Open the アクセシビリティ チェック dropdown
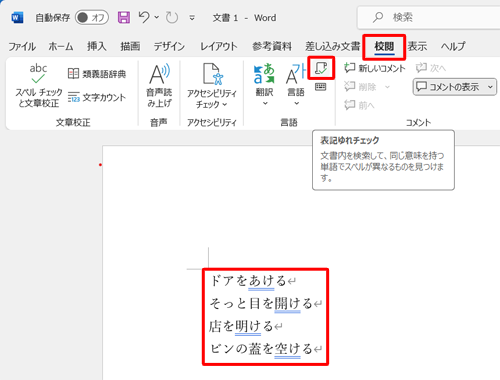The image size is (500, 380). pos(211,86)
